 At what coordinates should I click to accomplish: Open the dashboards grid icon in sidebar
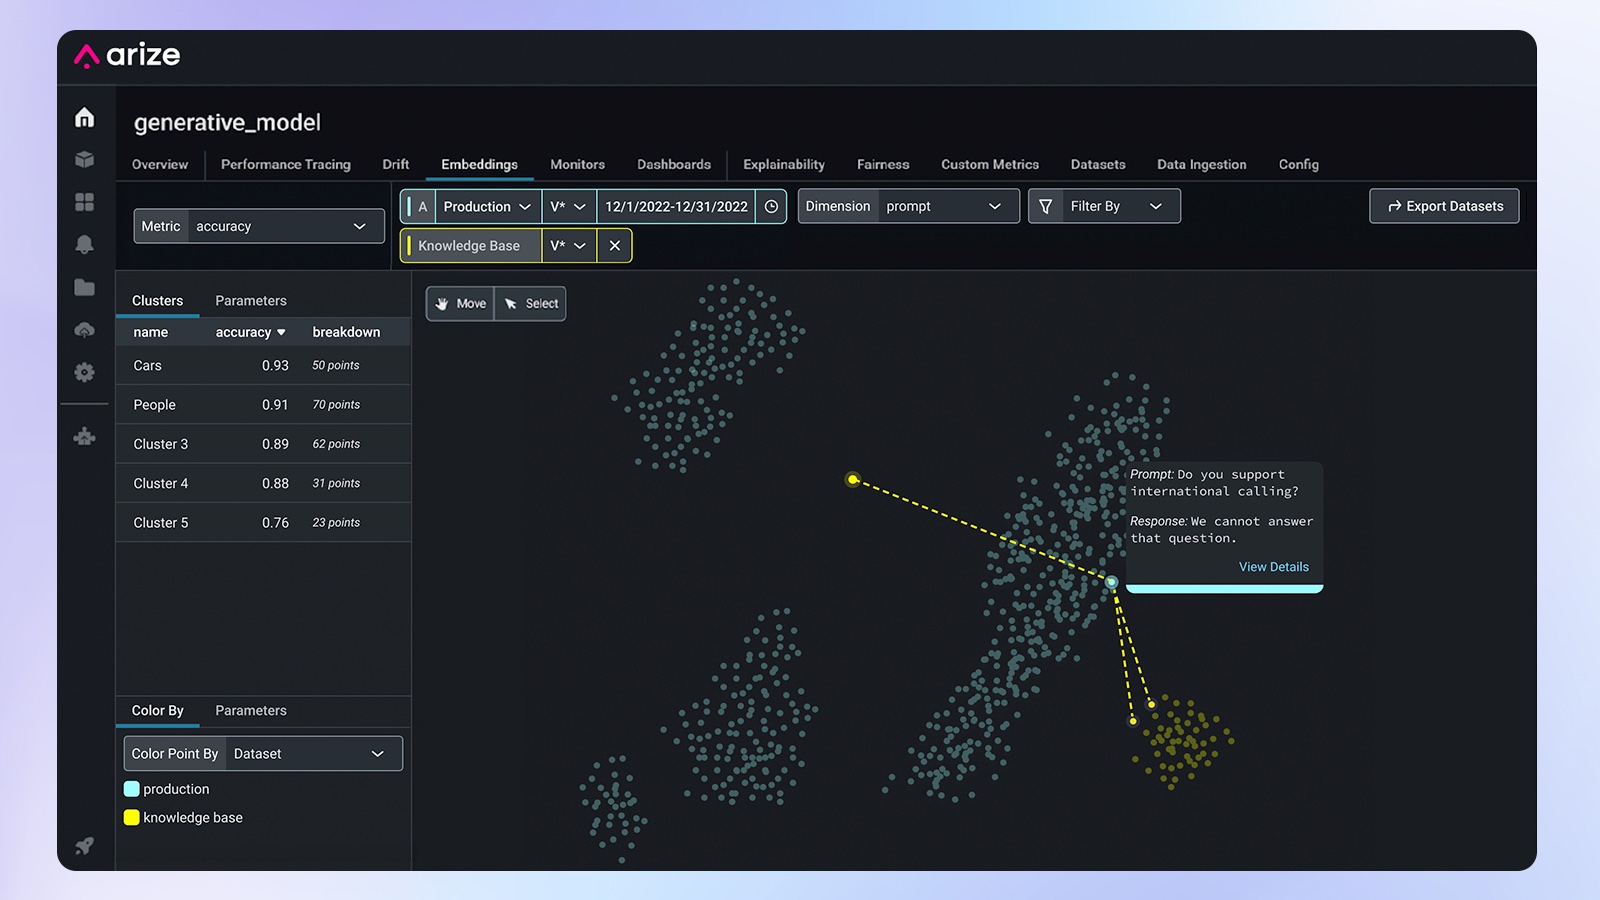pyautogui.click(x=85, y=202)
